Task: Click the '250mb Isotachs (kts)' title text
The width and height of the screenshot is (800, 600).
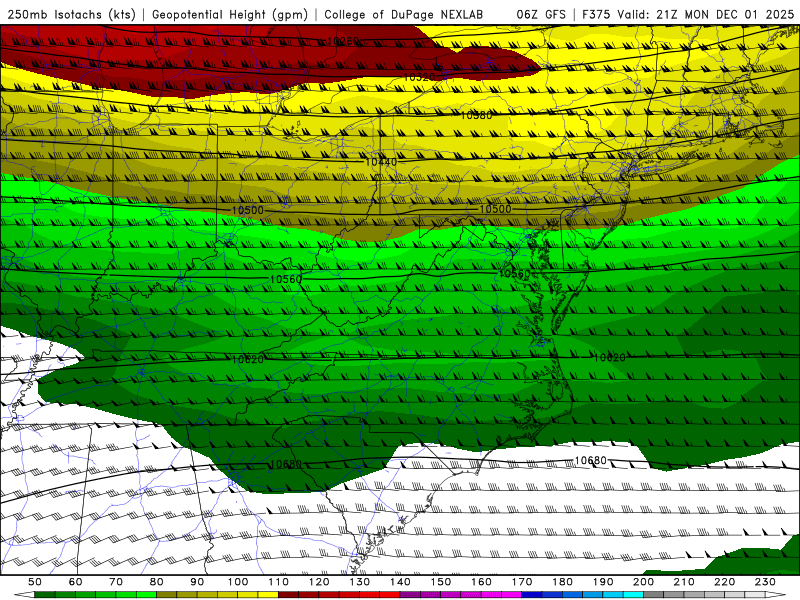Action: tap(71, 14)
